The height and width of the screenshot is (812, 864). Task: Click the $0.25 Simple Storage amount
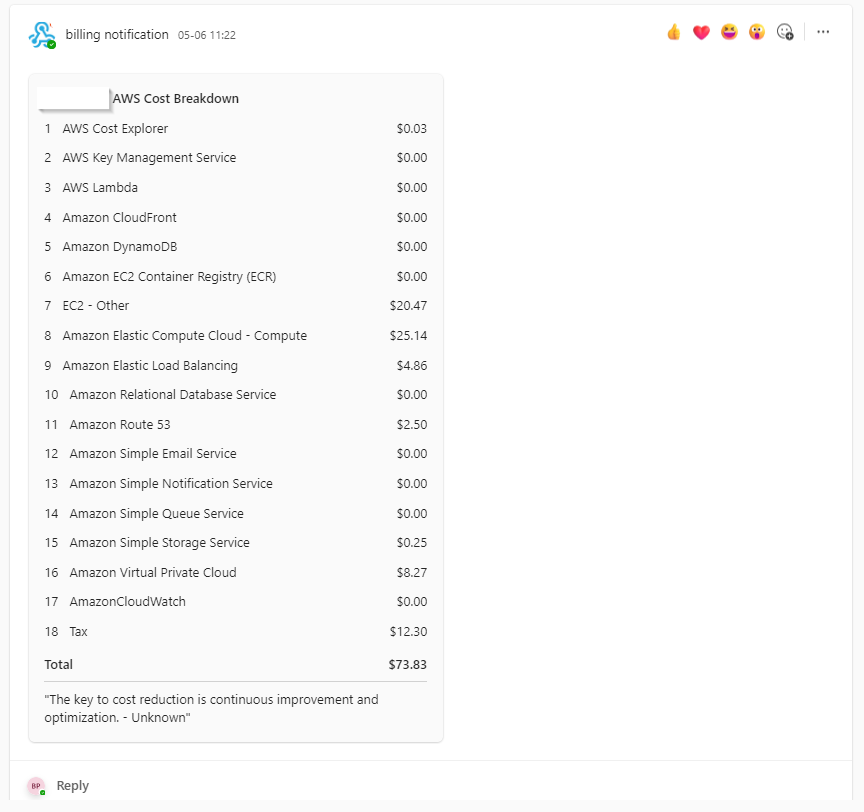pos(412,543)
